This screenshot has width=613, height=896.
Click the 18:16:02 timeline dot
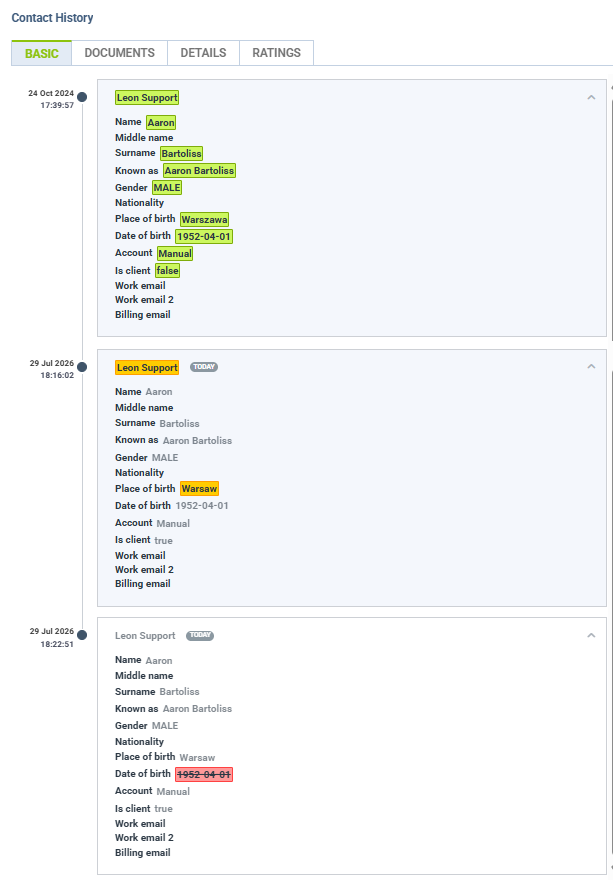click(82, 367)
